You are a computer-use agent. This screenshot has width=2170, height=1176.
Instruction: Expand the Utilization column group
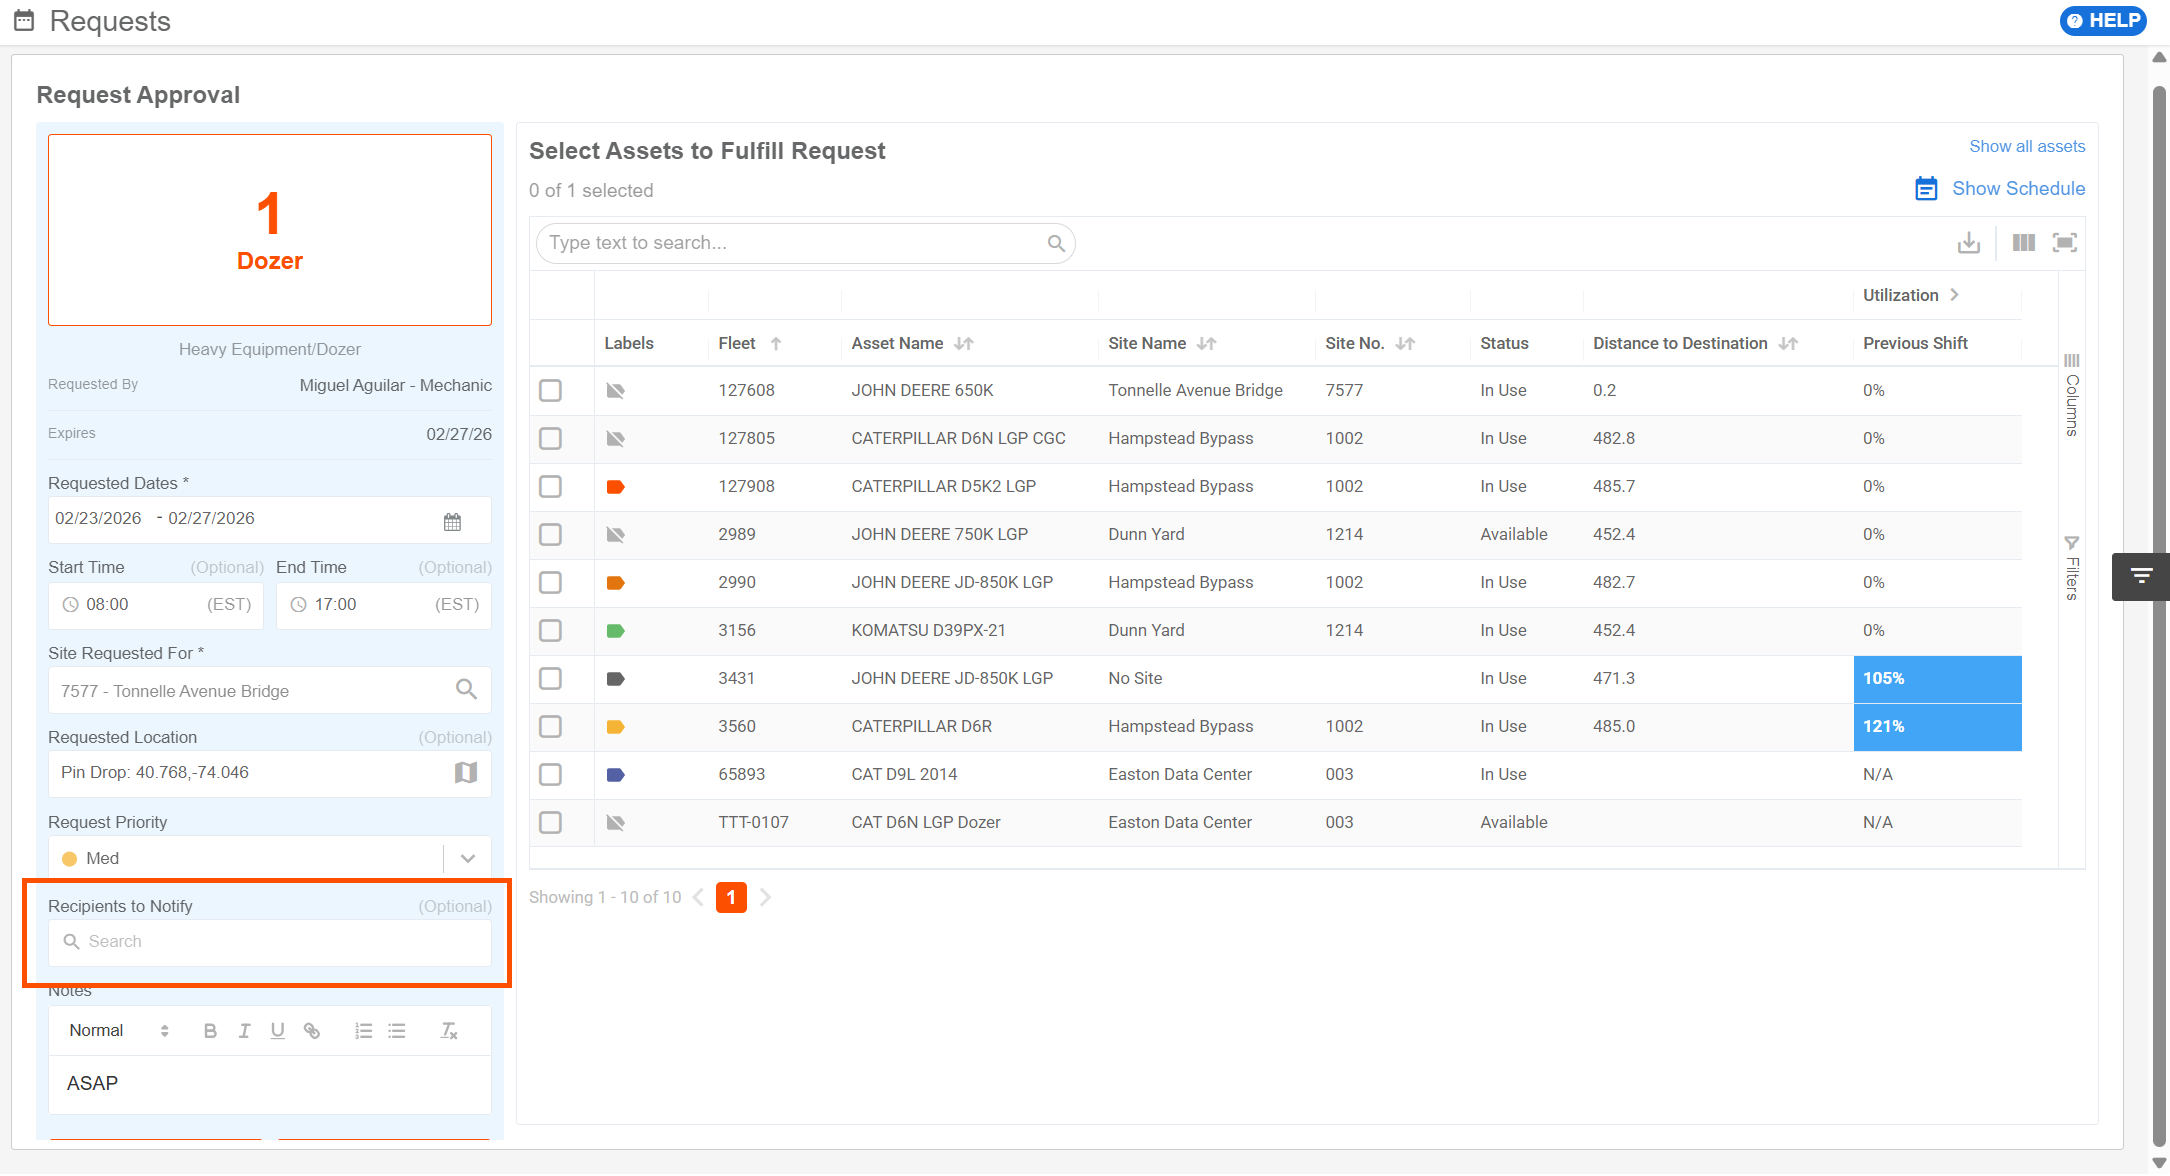click(1954, 295)
